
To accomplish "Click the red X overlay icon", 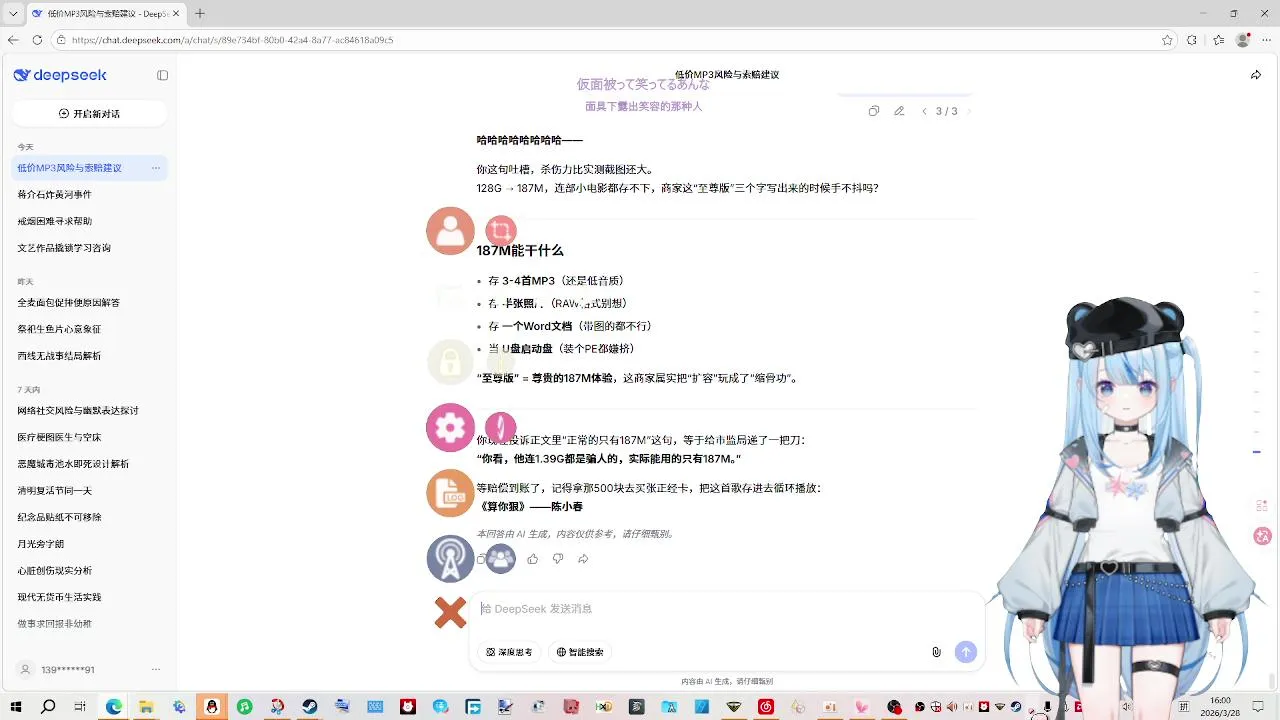I will (x=450, y=612).
